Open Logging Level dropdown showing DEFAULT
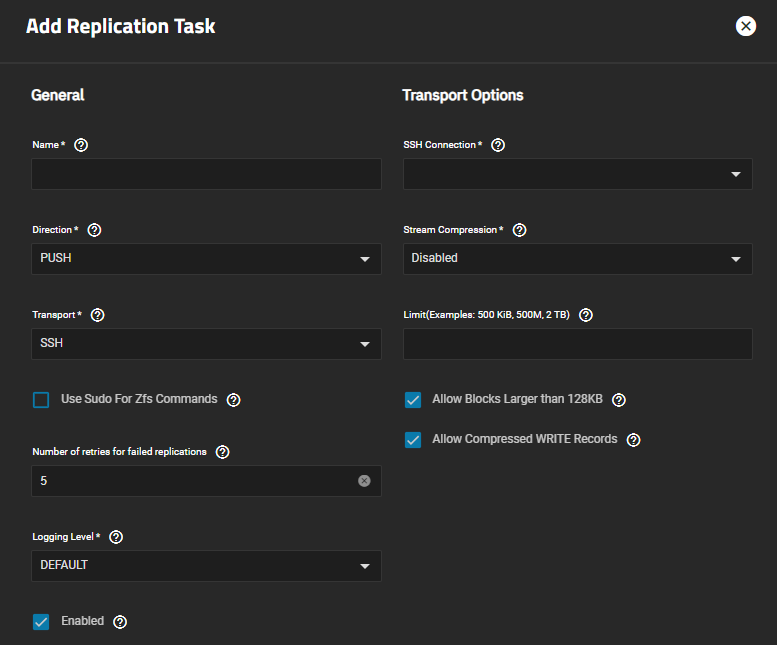Image resolution: width=777 pixels, height=645 pixels. pyautogui.click(x=206, y=566)
